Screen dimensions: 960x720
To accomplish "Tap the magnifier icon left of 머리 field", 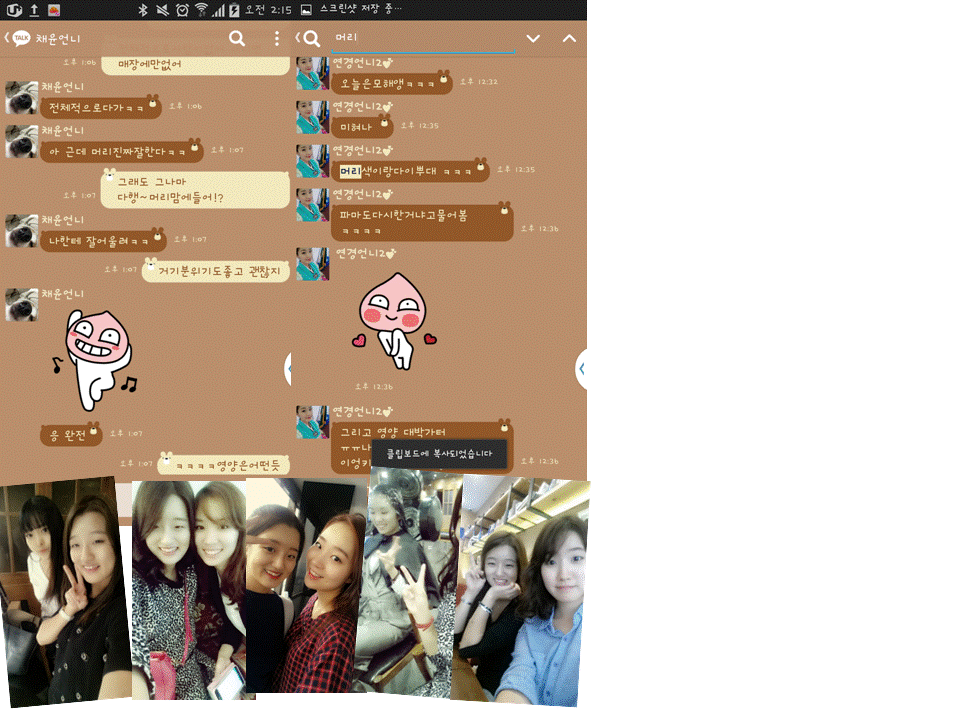I will click(x=311, y=39).
